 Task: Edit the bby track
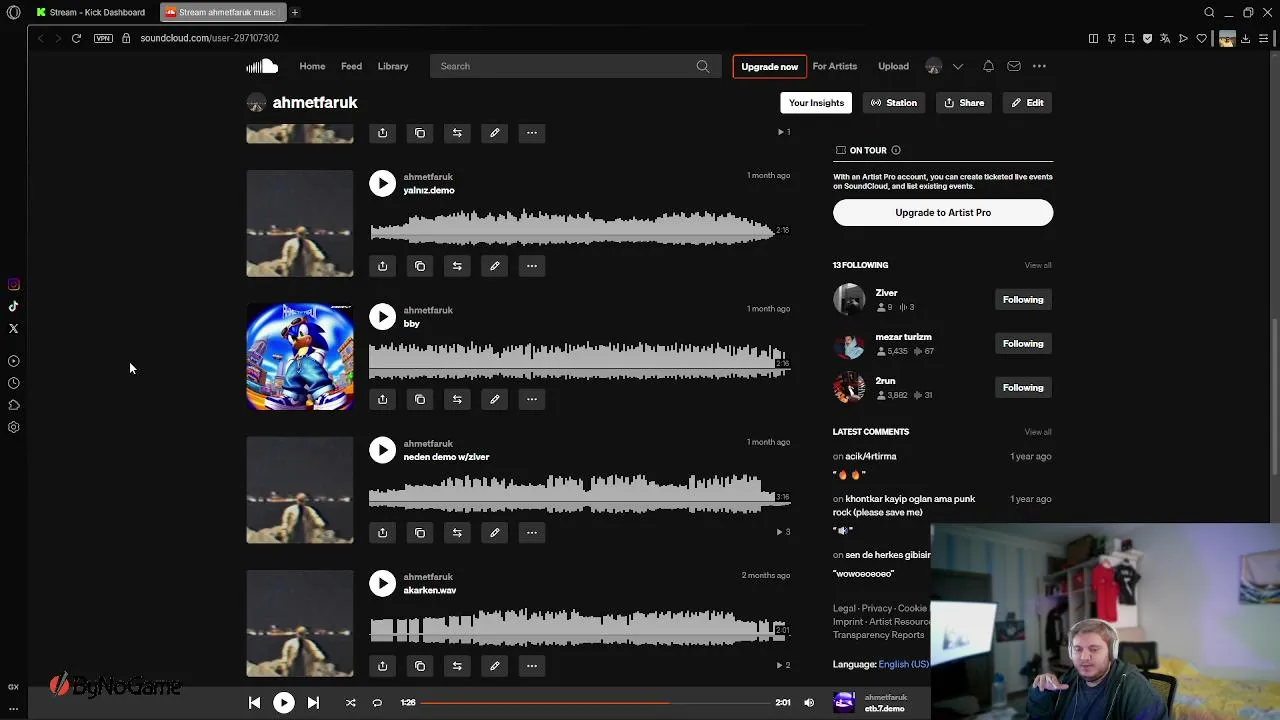(x=494, y=399)
